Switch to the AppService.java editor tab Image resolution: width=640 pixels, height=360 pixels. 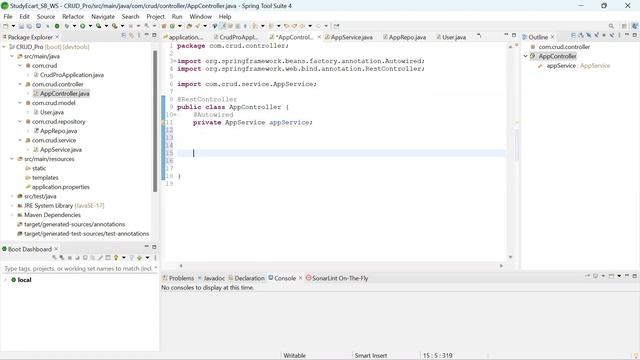click(x=351, y=37)
